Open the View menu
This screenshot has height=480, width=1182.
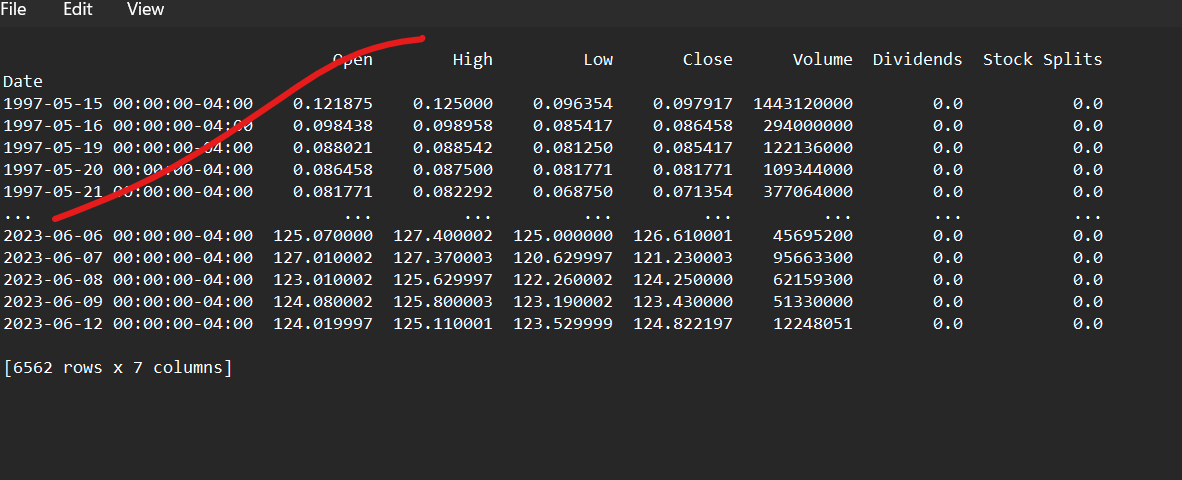click(145, 9)
